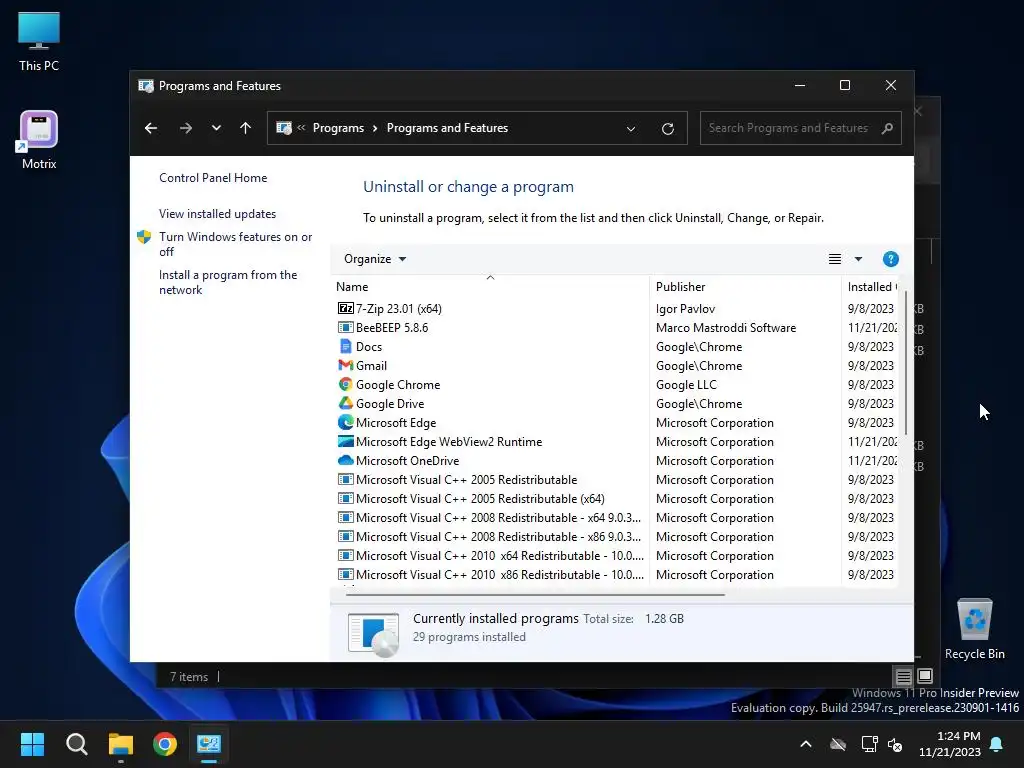Sort list by Name column
Viewport: 1024px width, 768px height.
[490, 287]
